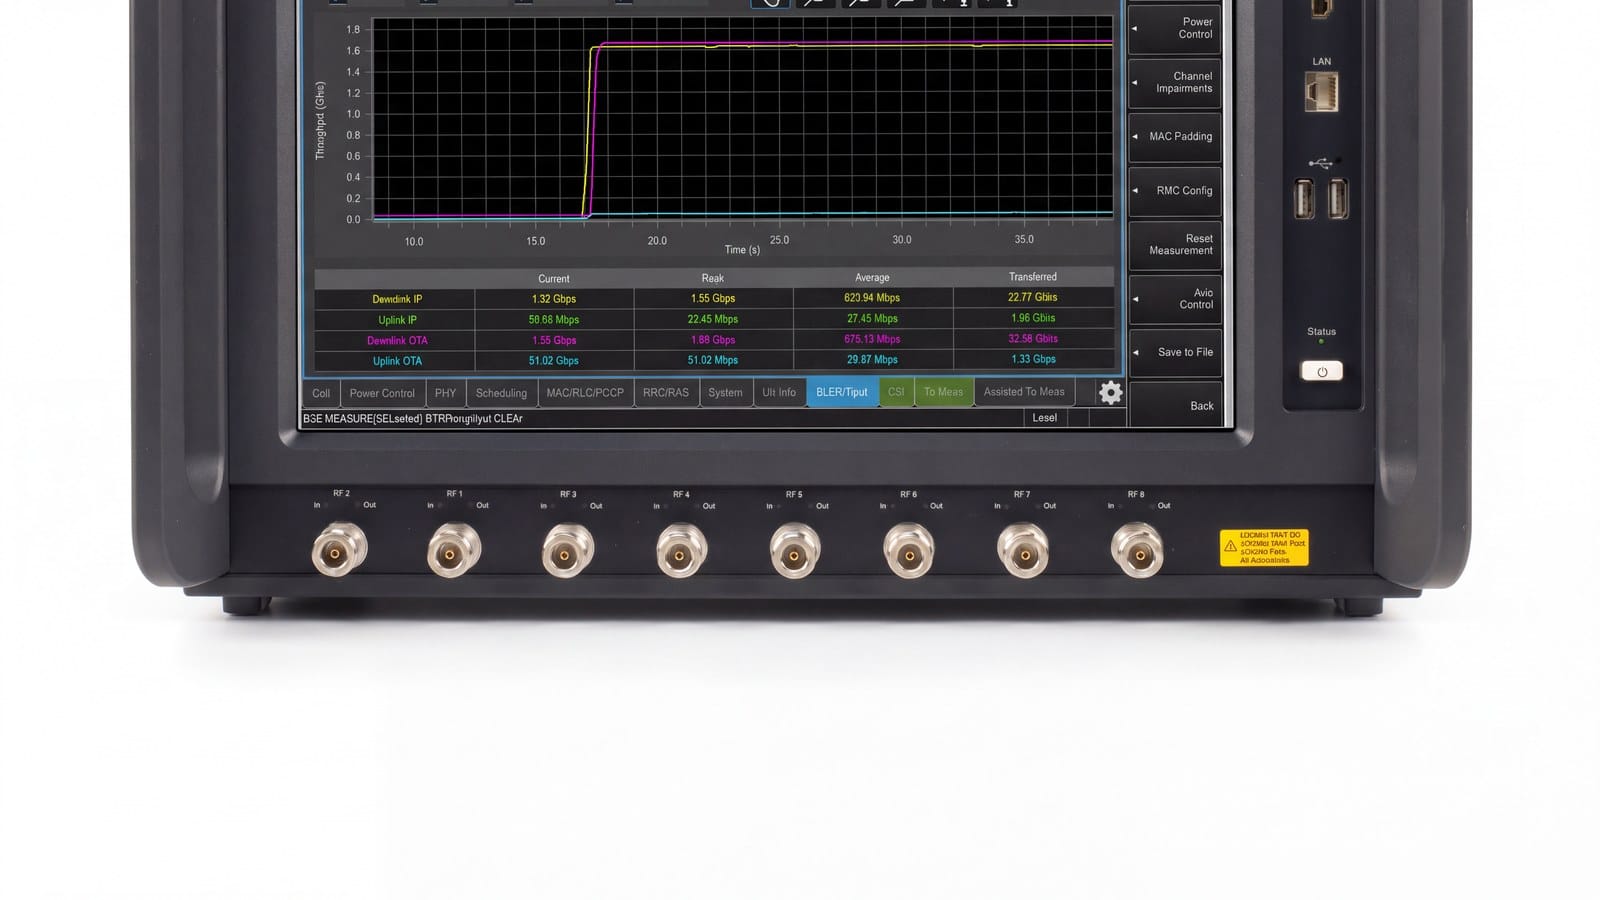Select the 'Uplink OTA' row label
This screenshot has width=1600, height=900.
[x=397, y=361]
